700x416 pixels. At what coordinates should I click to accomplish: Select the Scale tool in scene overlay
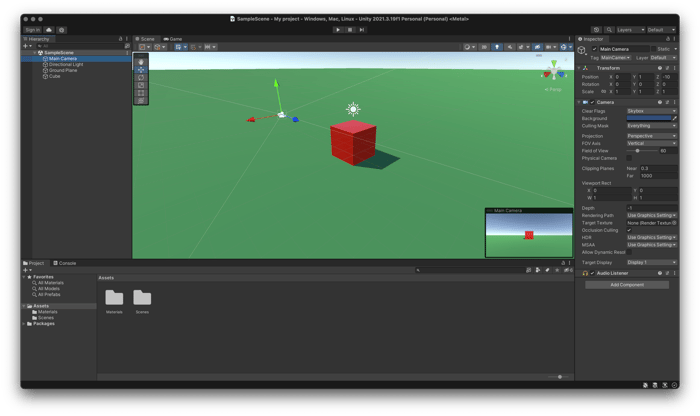click(141, 85)
